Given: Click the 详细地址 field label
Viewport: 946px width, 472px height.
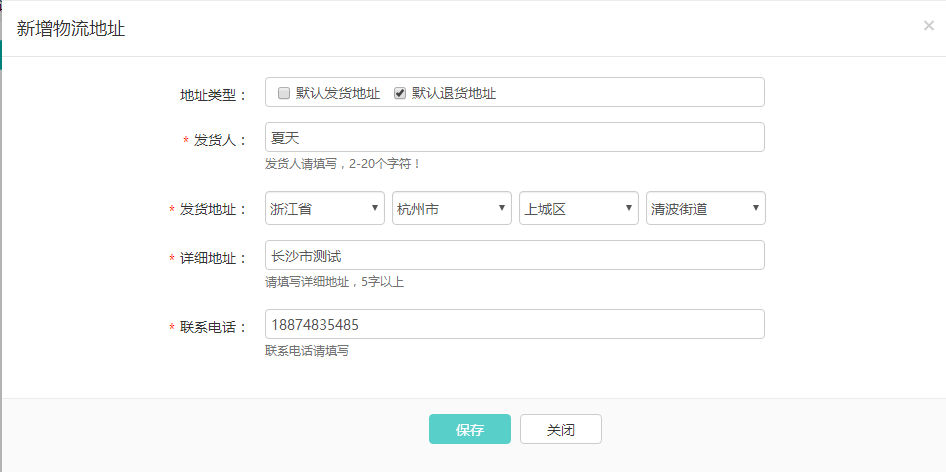Looking at the screenshot, I should click(x=212, y=259).
